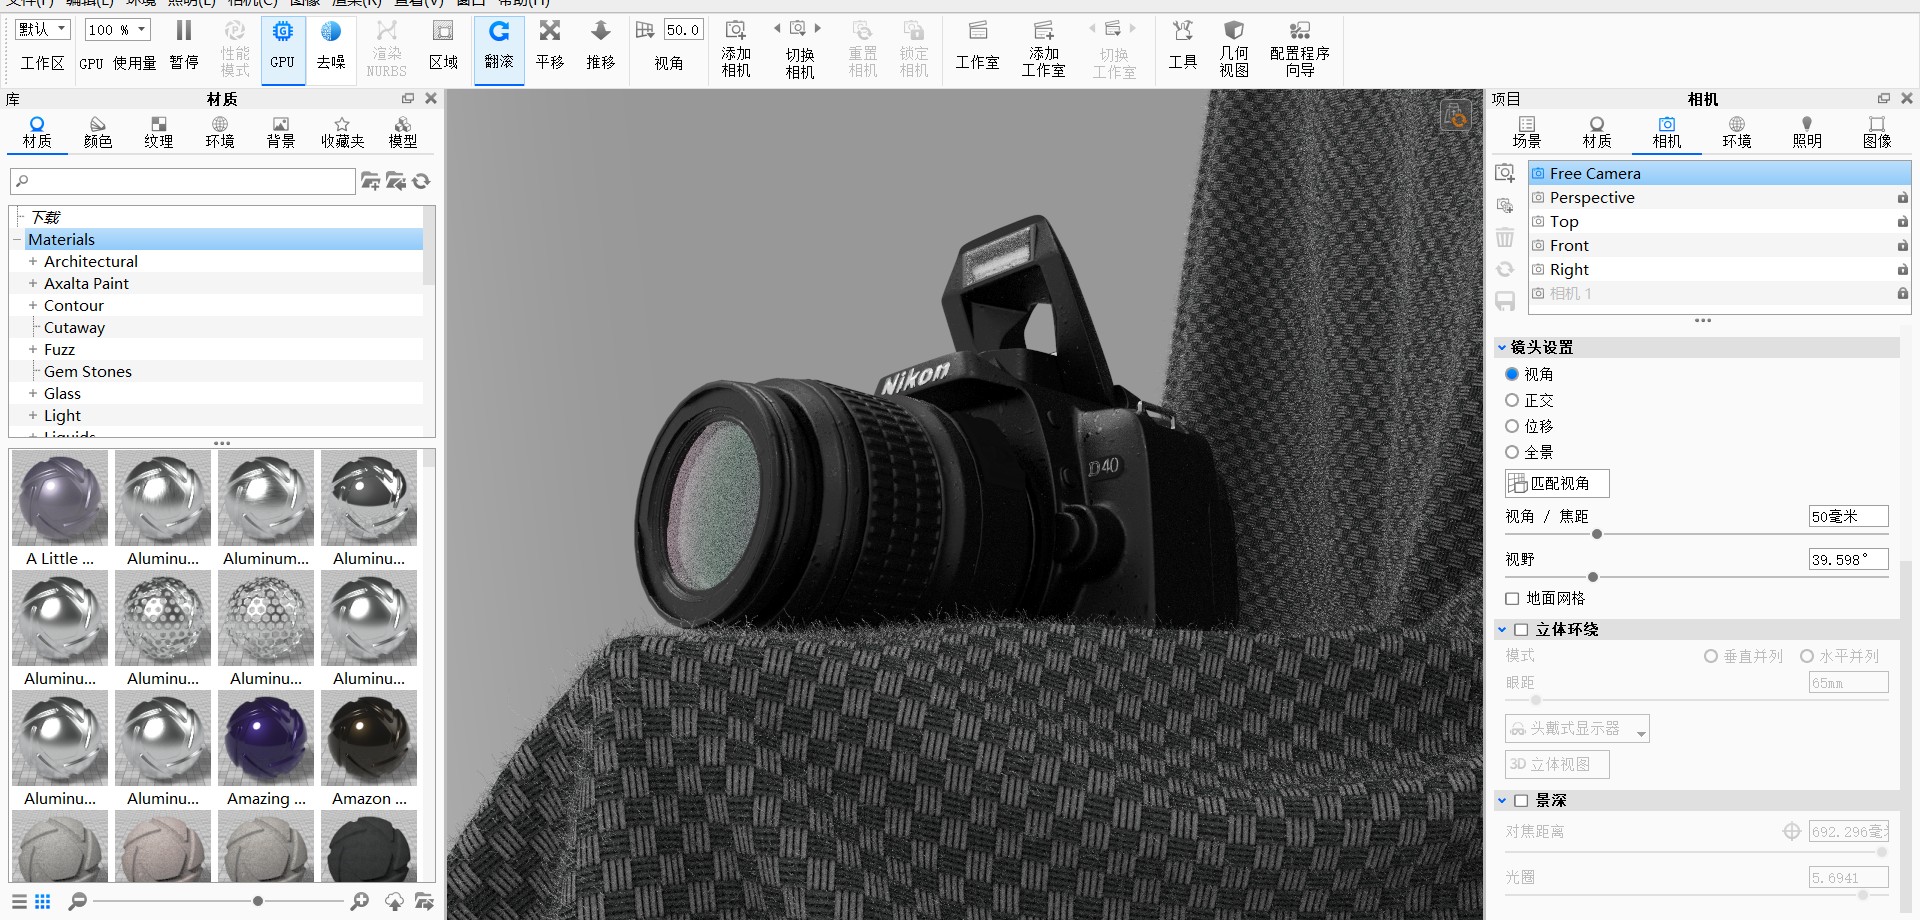Click the 匹配视角 match view button
The height and width of the screenshot is (920, 1920).
(x=1556, y=483)
